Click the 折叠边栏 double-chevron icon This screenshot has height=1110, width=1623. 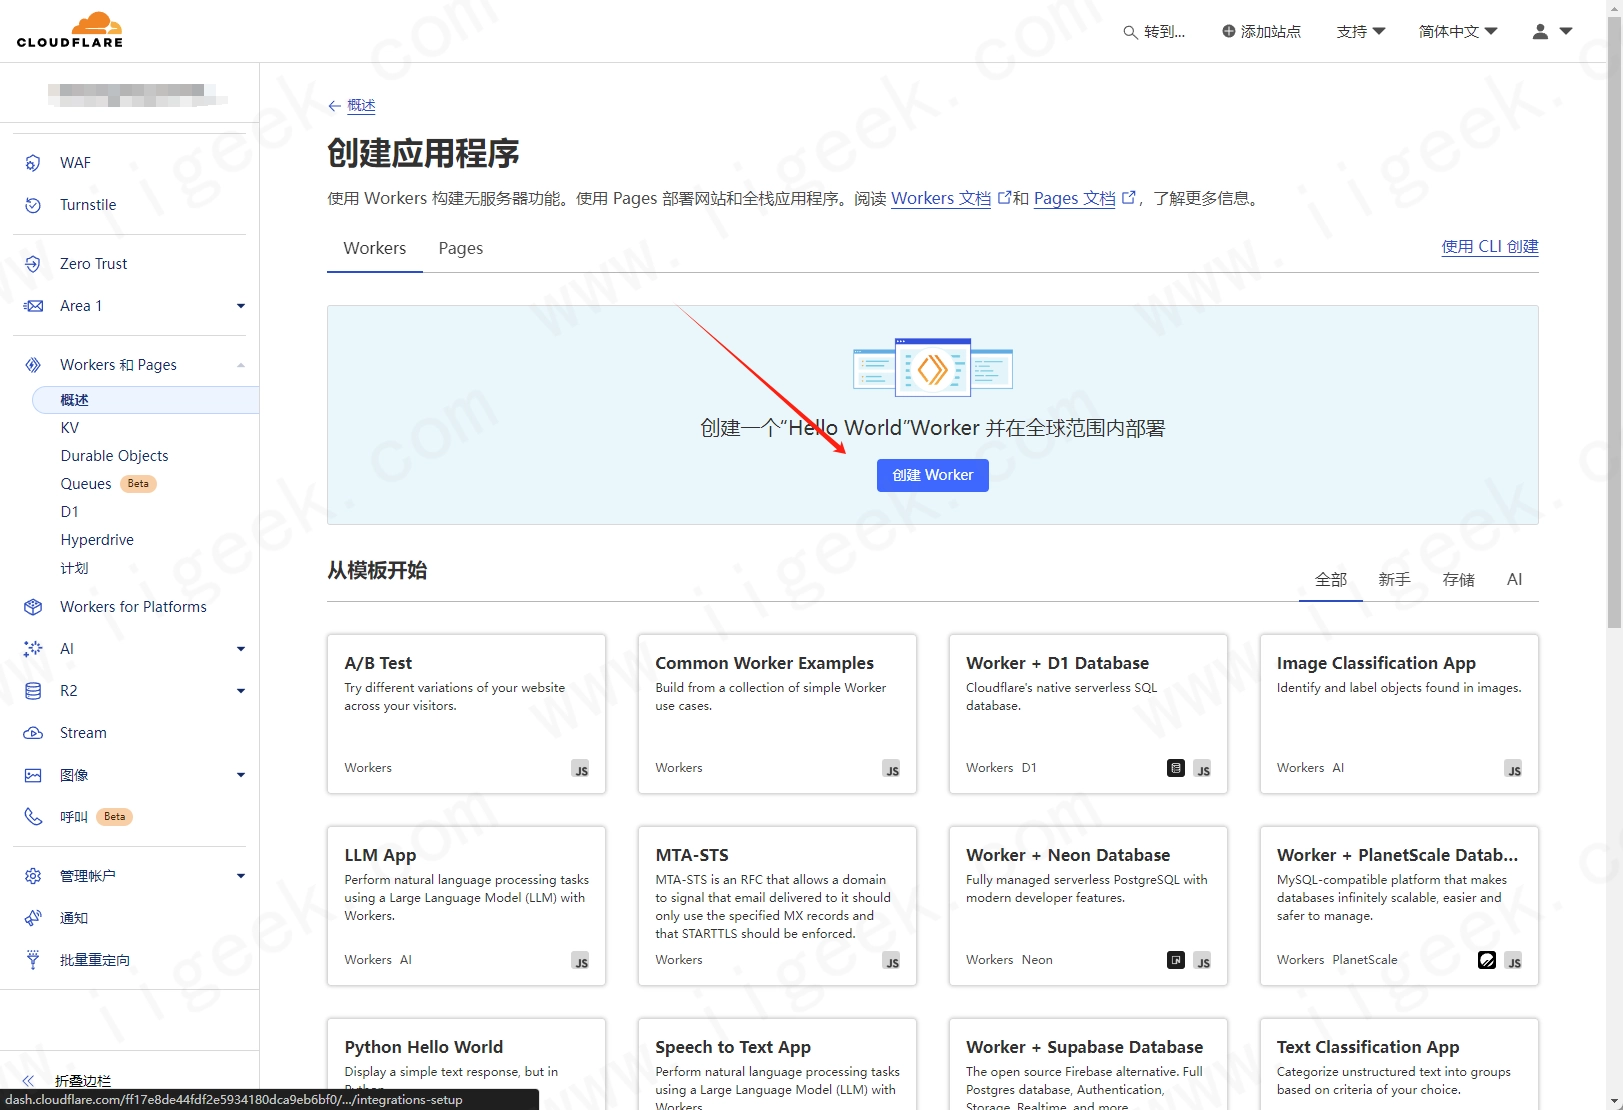pos(28,1081)
